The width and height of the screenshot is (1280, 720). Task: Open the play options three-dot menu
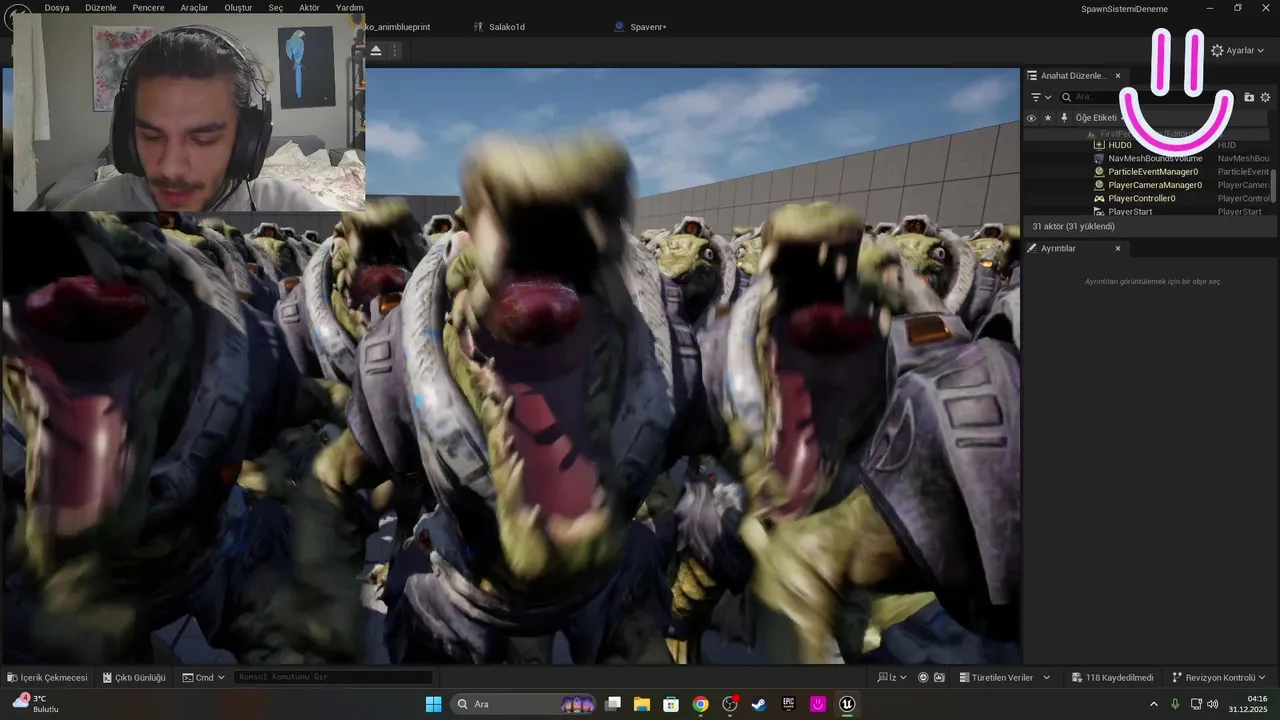tap(394, 50)
